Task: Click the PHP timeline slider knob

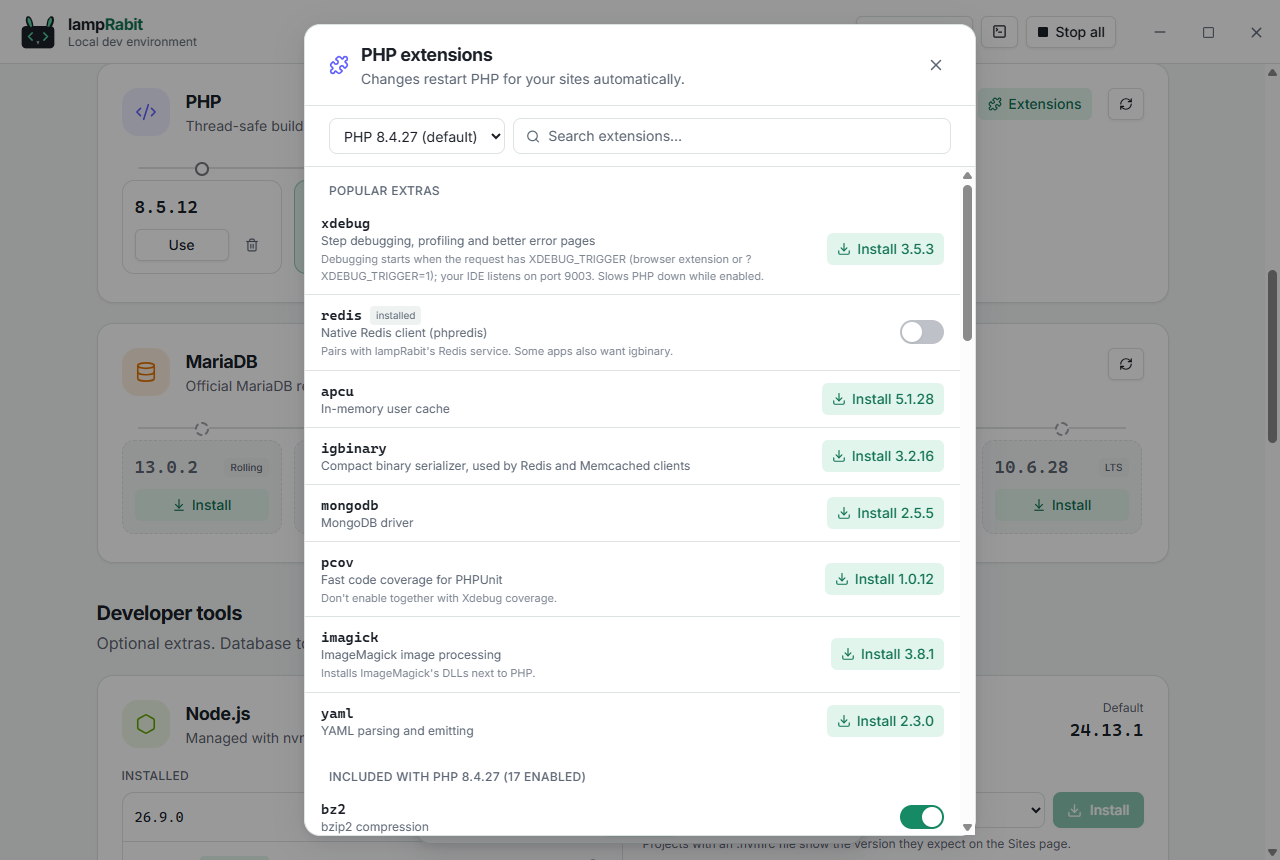Action: pyautogui.click(x=202, y=169)
